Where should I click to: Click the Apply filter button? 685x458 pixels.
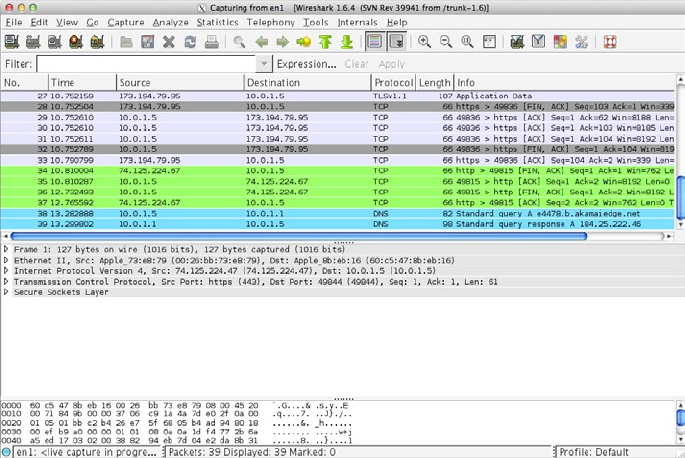pyautogui.click(x=391, y=64)
